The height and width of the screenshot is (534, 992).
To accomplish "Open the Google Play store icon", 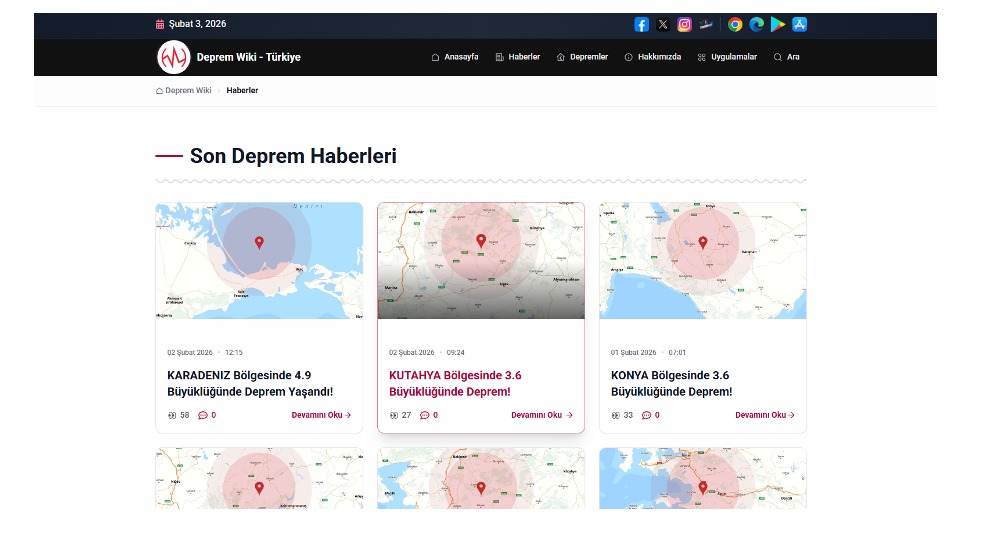I will point(778,25).
